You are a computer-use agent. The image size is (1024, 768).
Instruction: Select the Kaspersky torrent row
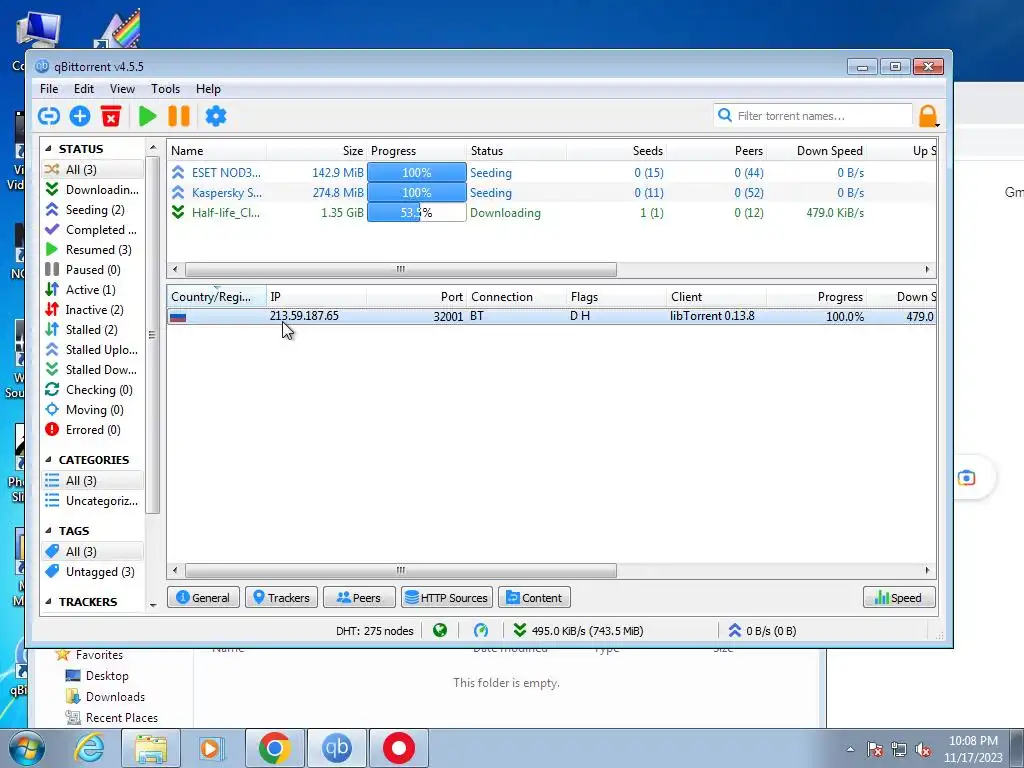(x=551, y=193)
